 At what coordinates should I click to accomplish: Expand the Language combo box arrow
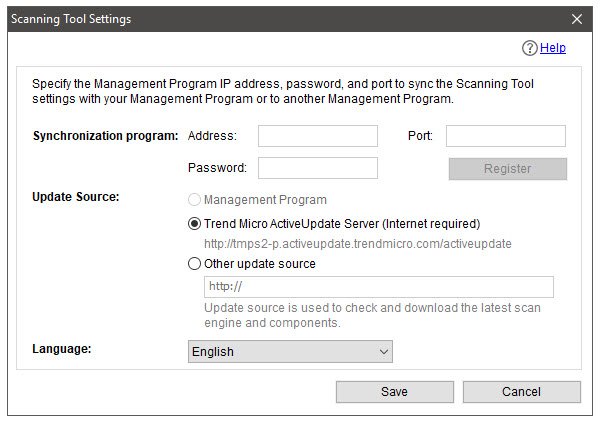tap(383, 351)
